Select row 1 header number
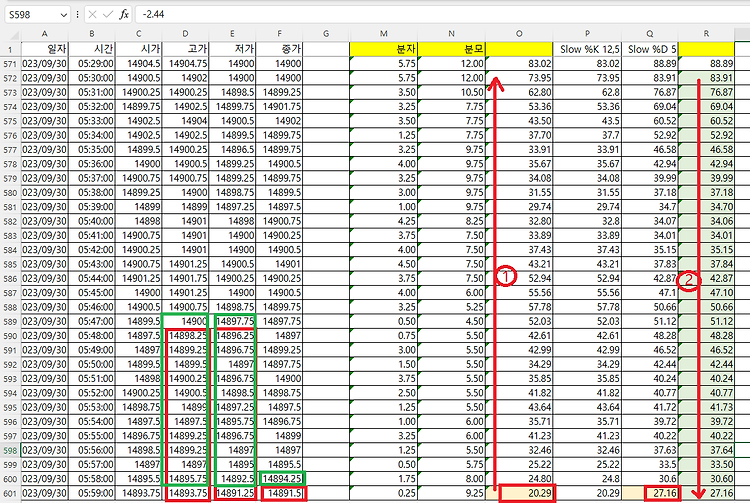Image resolution: width=750 pixels, height=503 pixels. pyautogui.click(x=10, y=49)
